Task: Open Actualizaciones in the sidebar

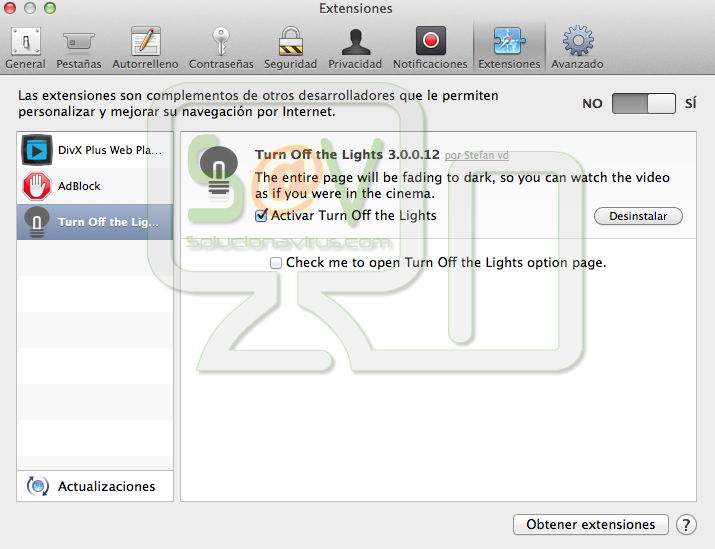Action: click(x=95, y=487)
